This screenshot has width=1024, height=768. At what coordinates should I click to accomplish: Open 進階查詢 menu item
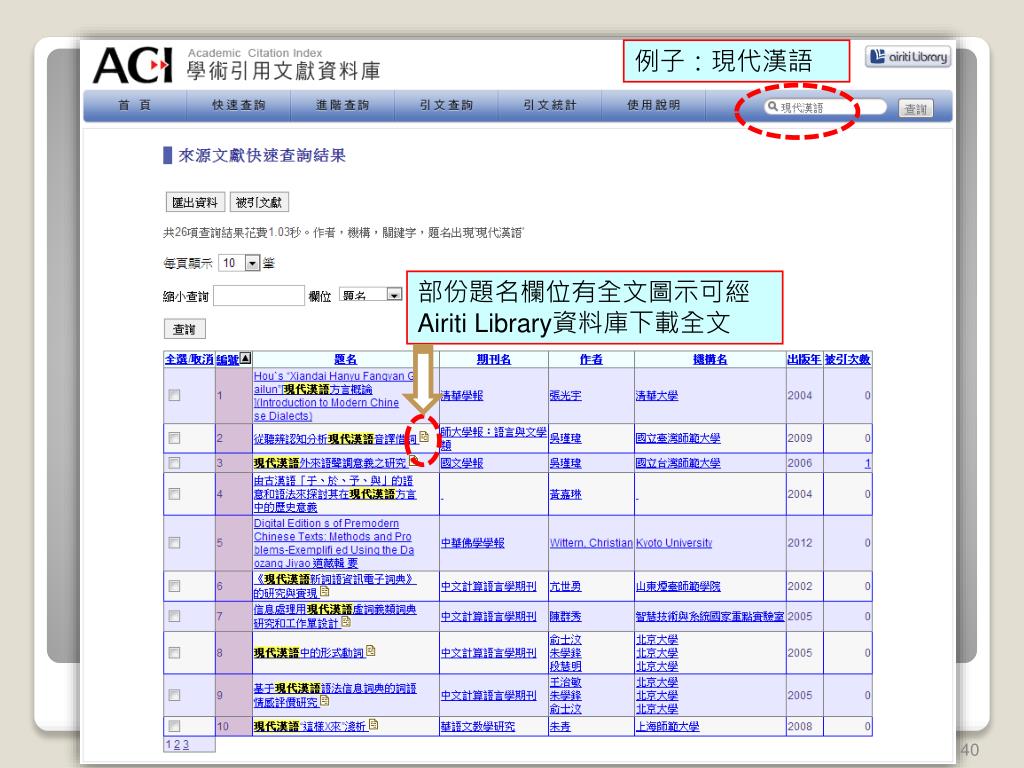pyautogui.click(x=342, y=105)
